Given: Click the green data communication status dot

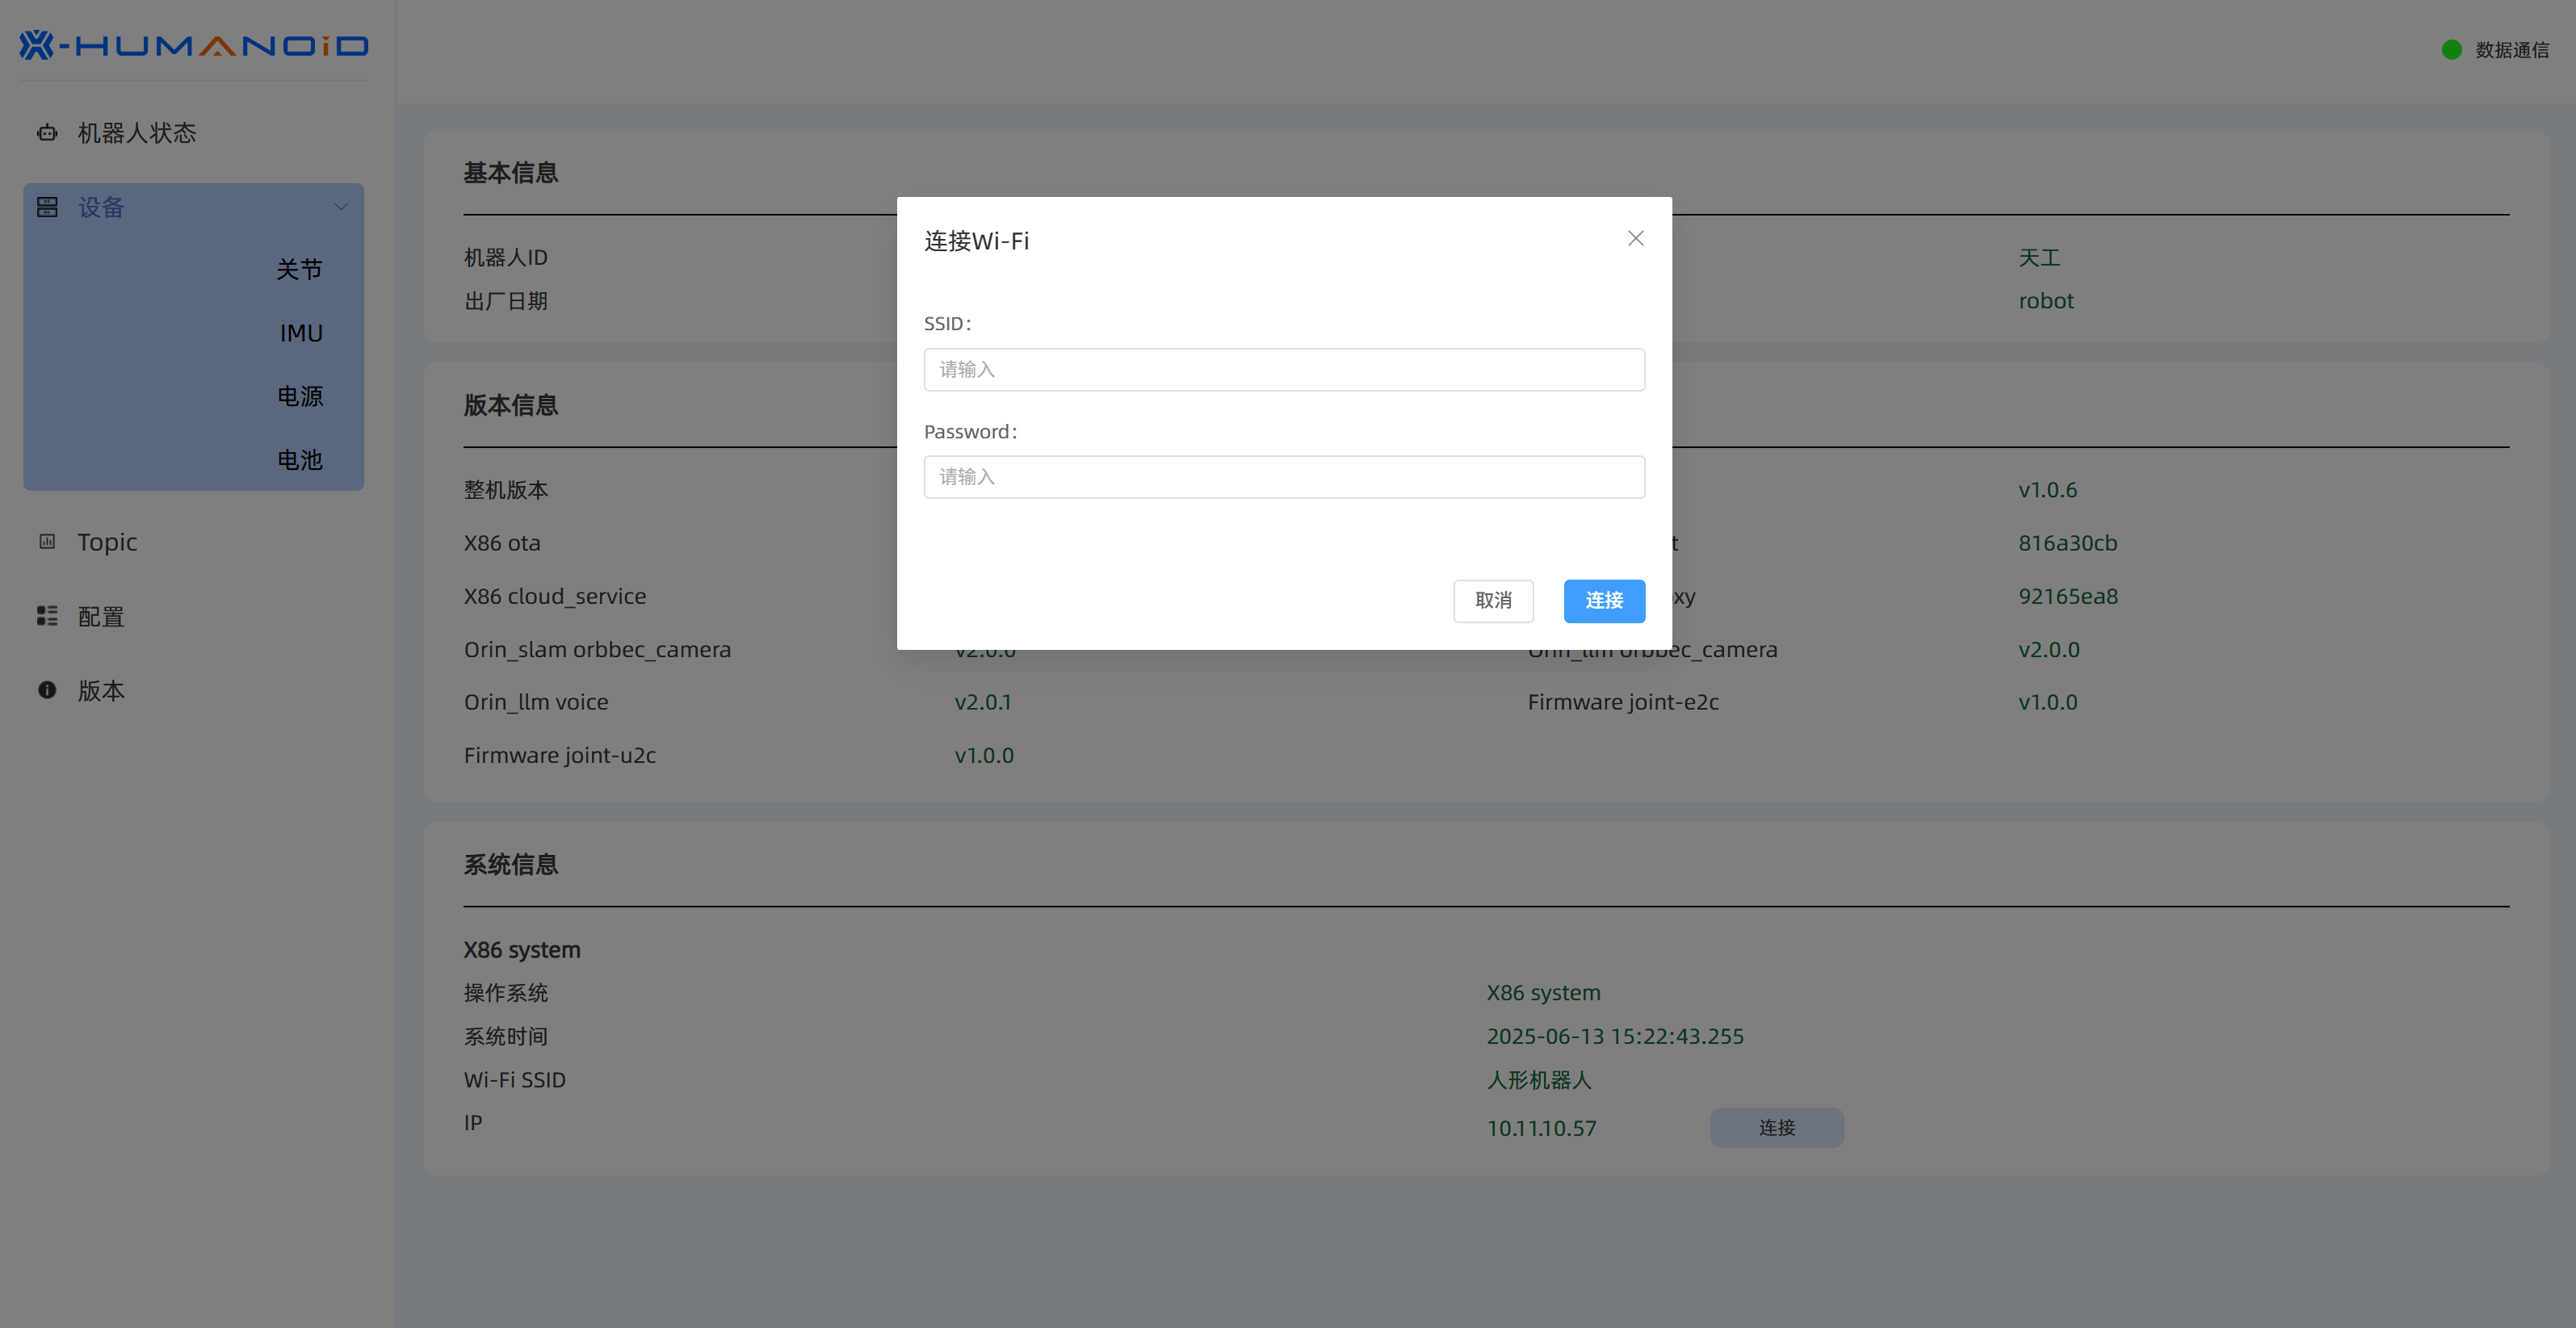Looking at the screenshot, I should tap(2451, 49).
